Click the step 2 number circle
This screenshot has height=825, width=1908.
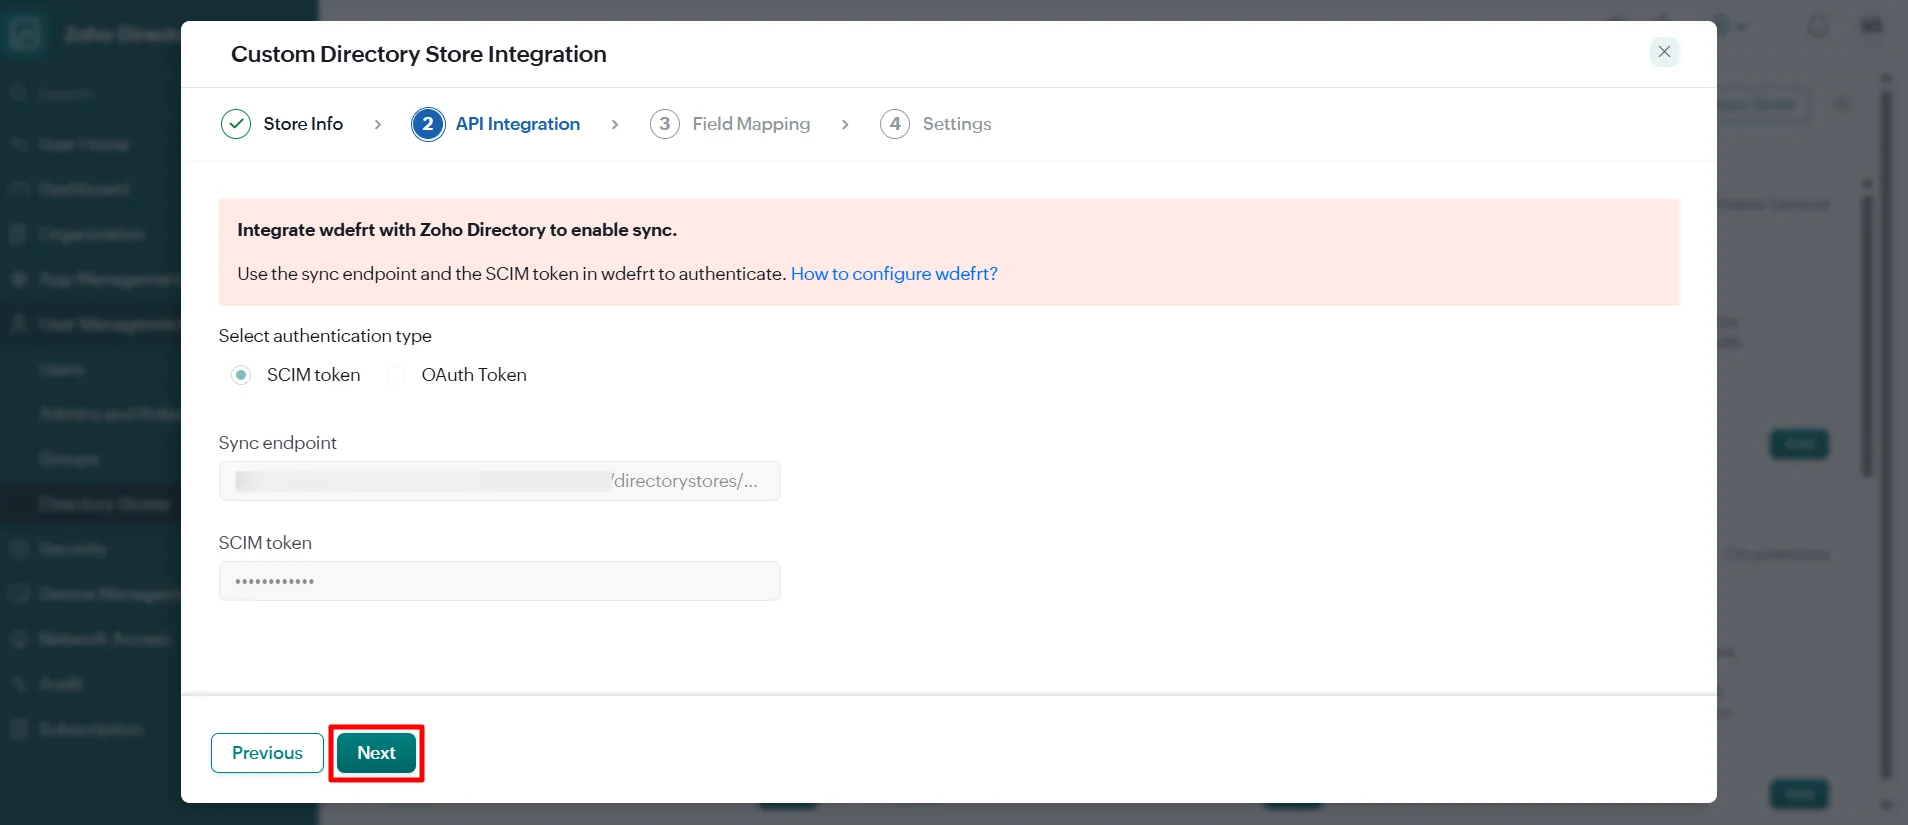click(x=428, y=124)
